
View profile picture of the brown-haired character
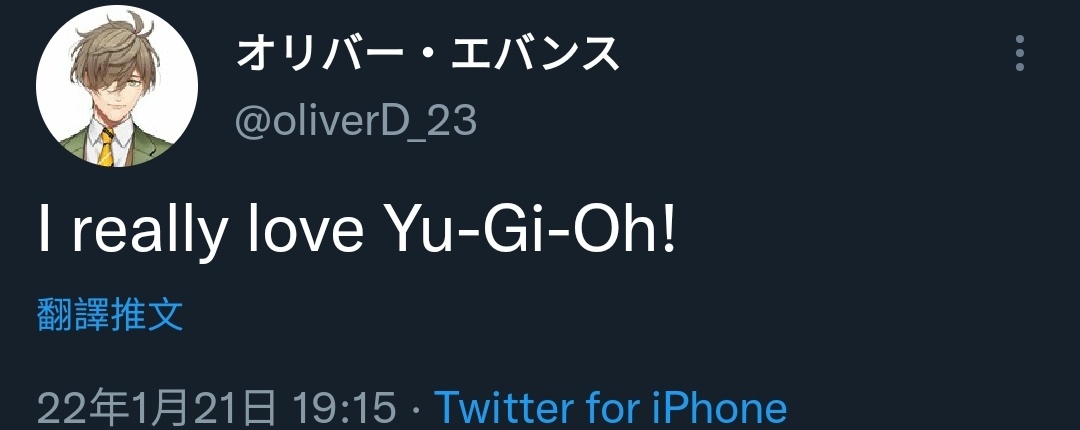coord(116,86)
